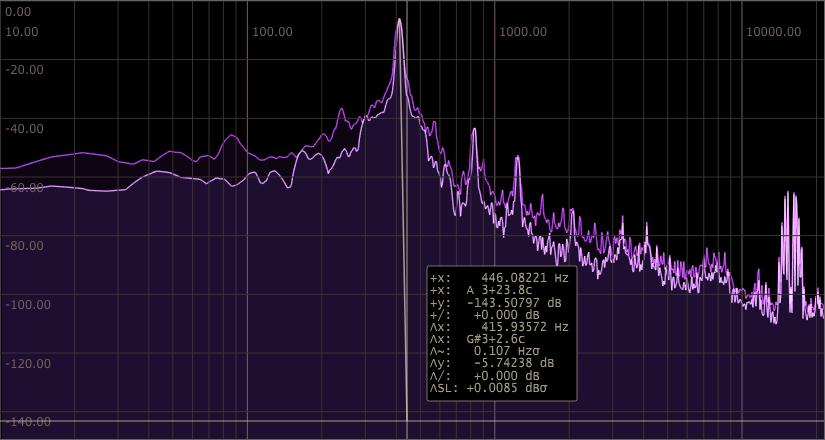The width and height of the screenshot is (825, 440).
Task: Click the 0.00 label at top left
Action: pyautogui.click(x=18, y=12)
